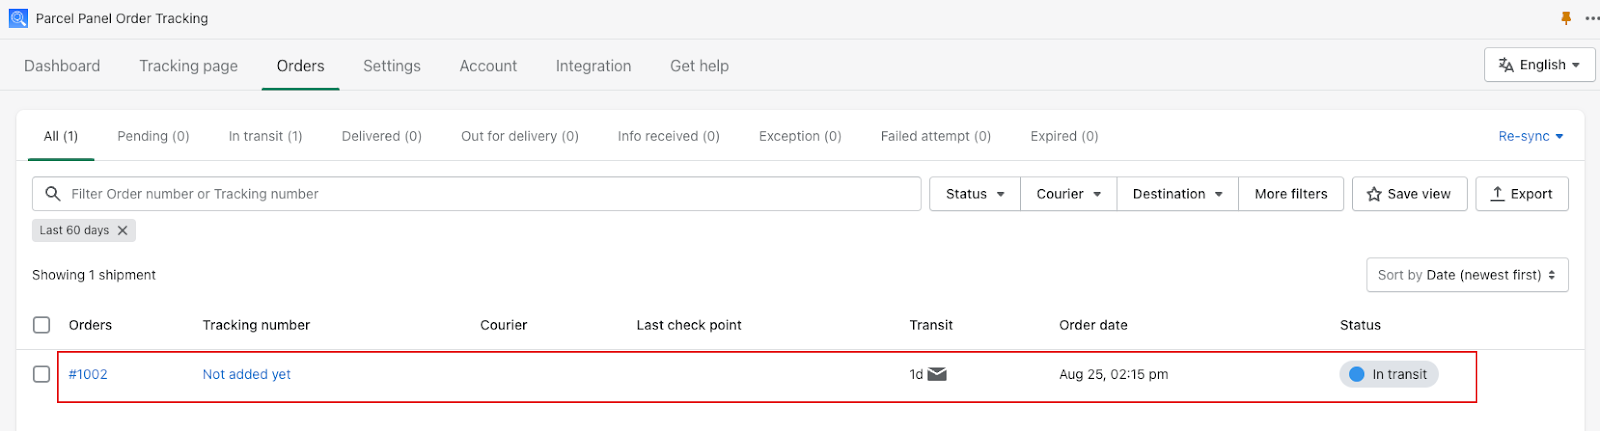Click the envelope icon in Transit column

click(937, 374)
